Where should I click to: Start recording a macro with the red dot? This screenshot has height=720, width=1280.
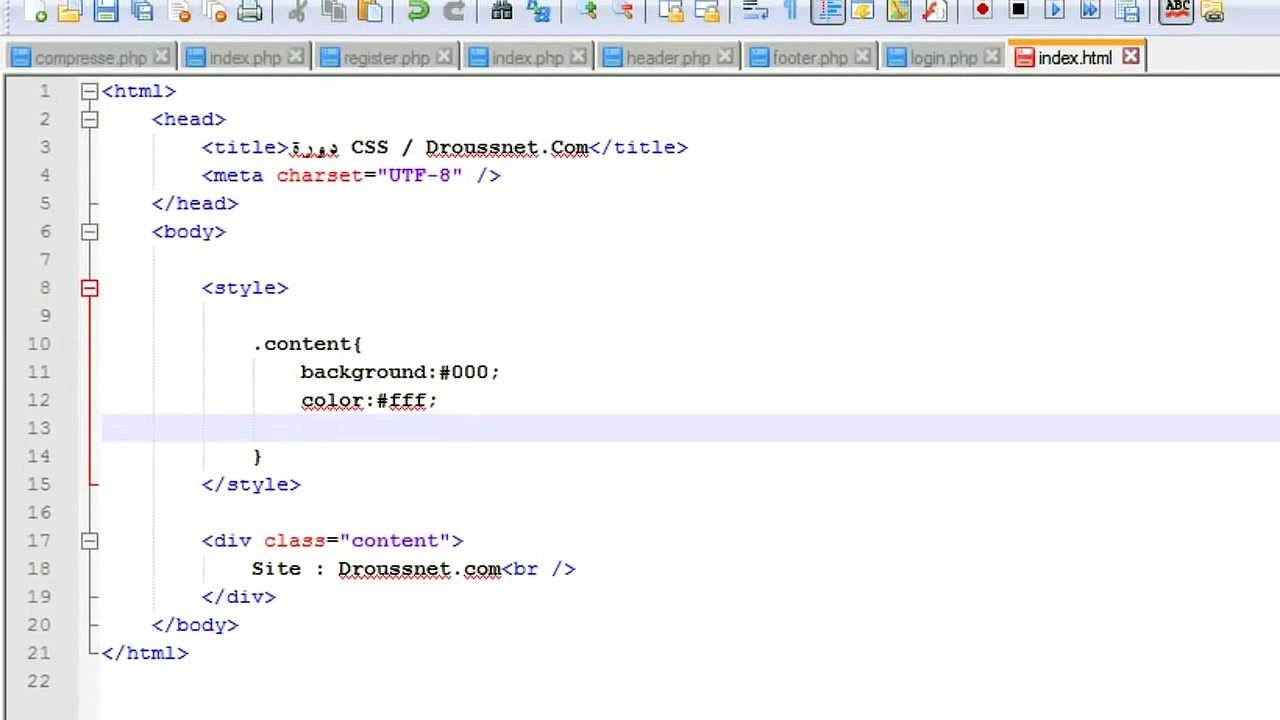[x=982, y=11]
